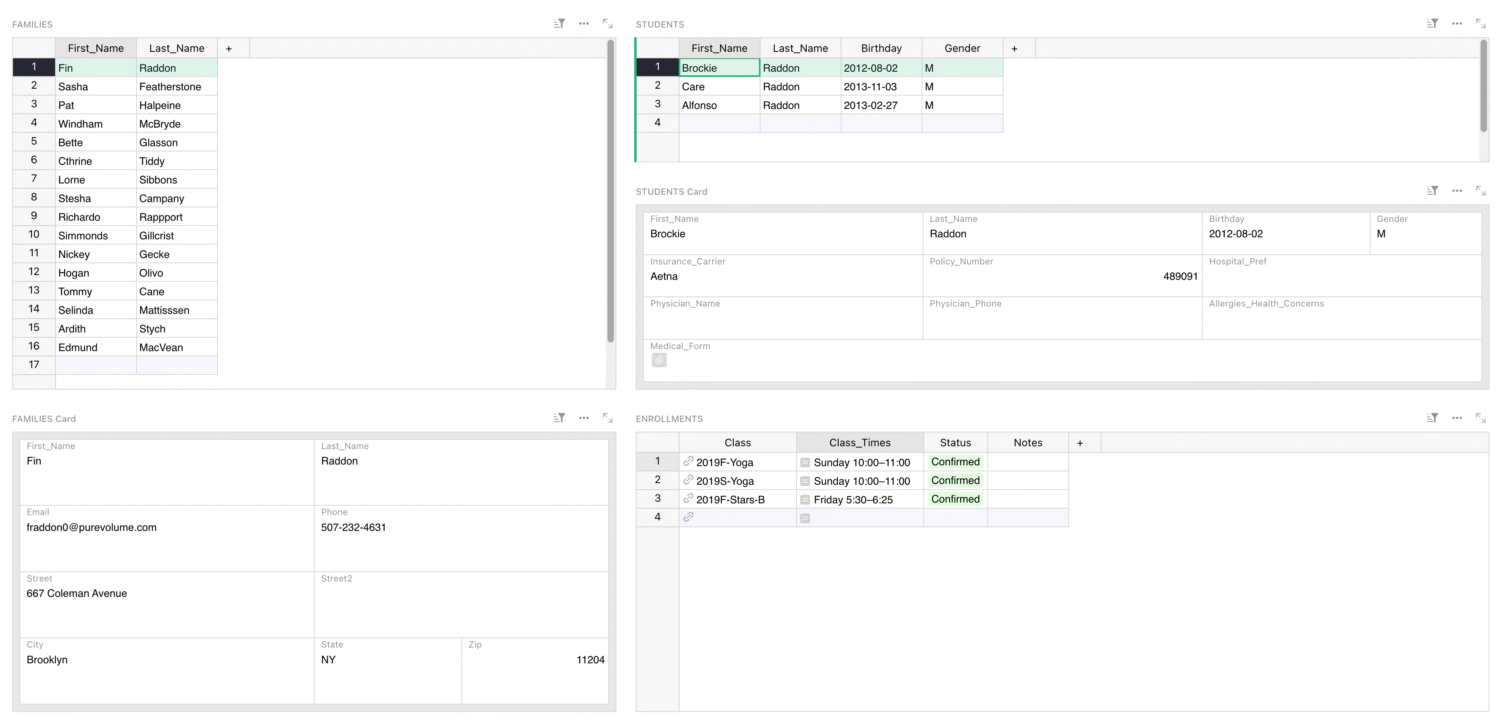Expand the FAMILIES Card section

pos(608,418)
